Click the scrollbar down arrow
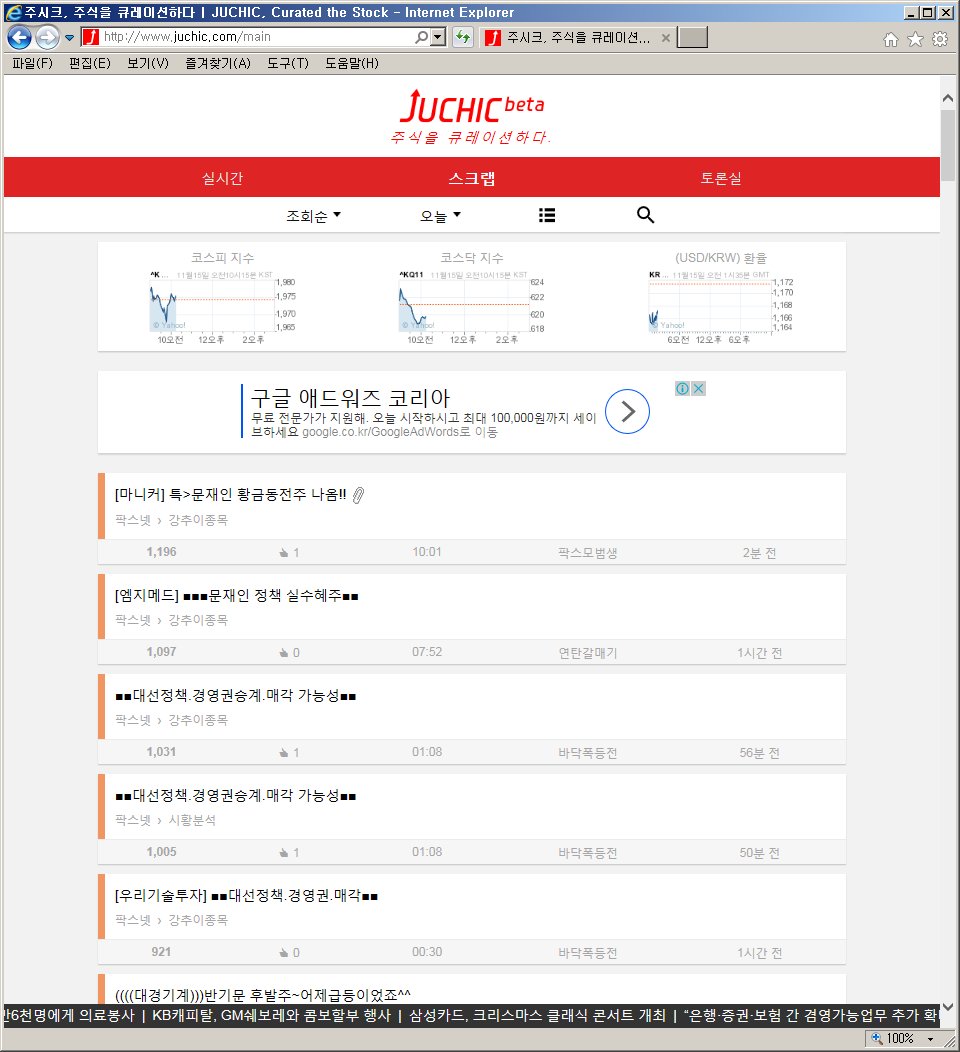 coord(948,1007)
